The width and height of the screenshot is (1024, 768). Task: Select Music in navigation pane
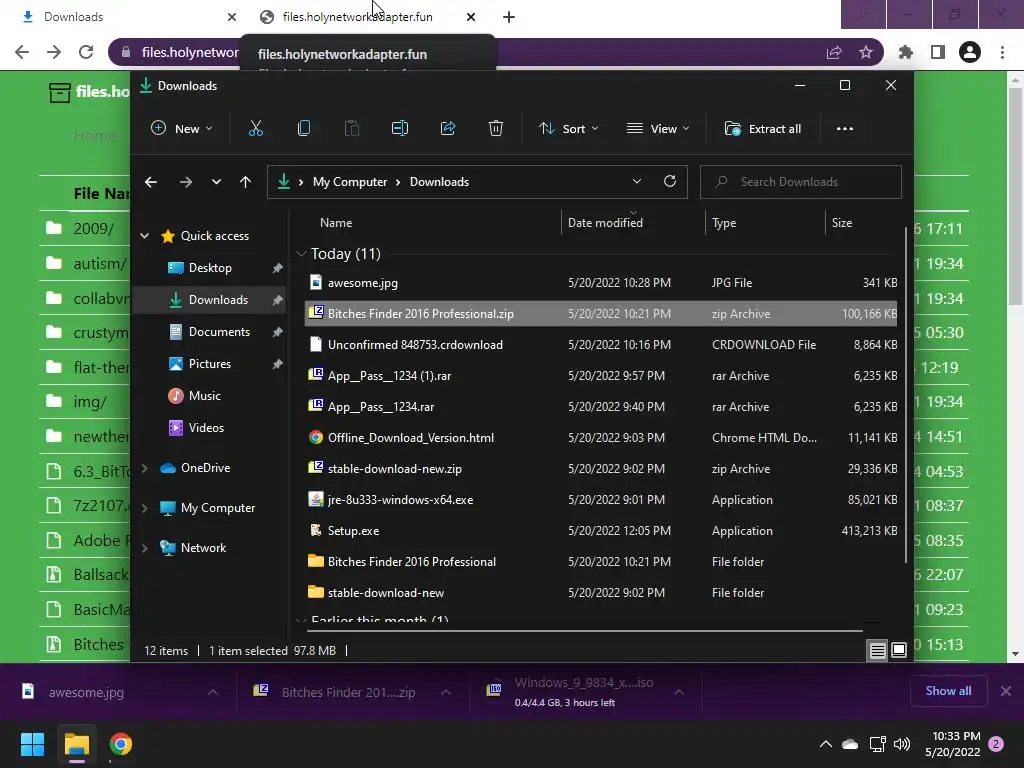click(x=209, y=396)
